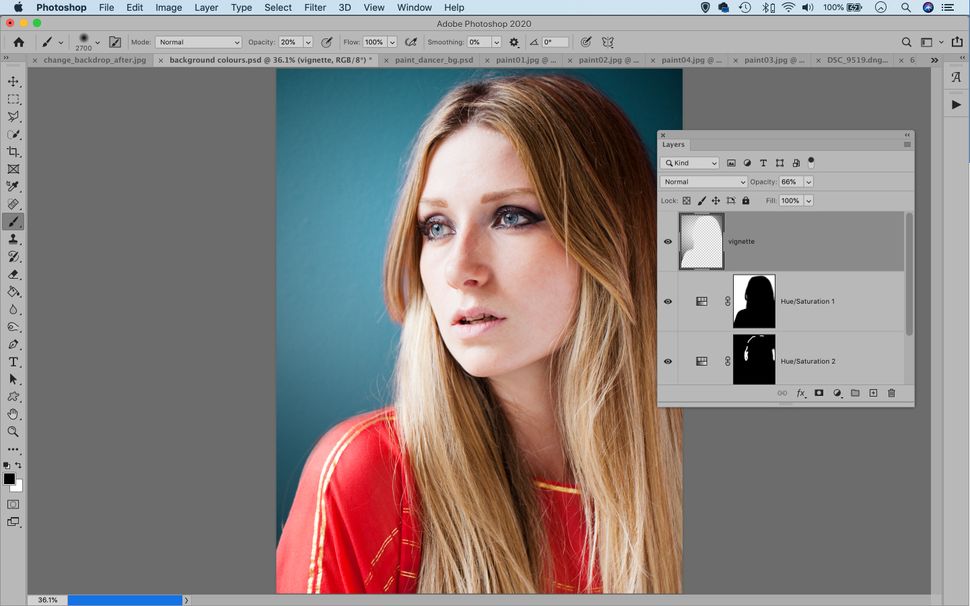Hide the vignette layer
The height and width of the screenshot is (606, 970).
[668, 241]
